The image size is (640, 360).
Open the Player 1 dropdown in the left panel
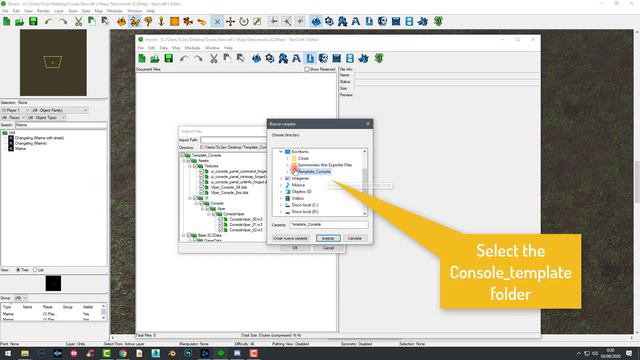(x=15, y=110)
